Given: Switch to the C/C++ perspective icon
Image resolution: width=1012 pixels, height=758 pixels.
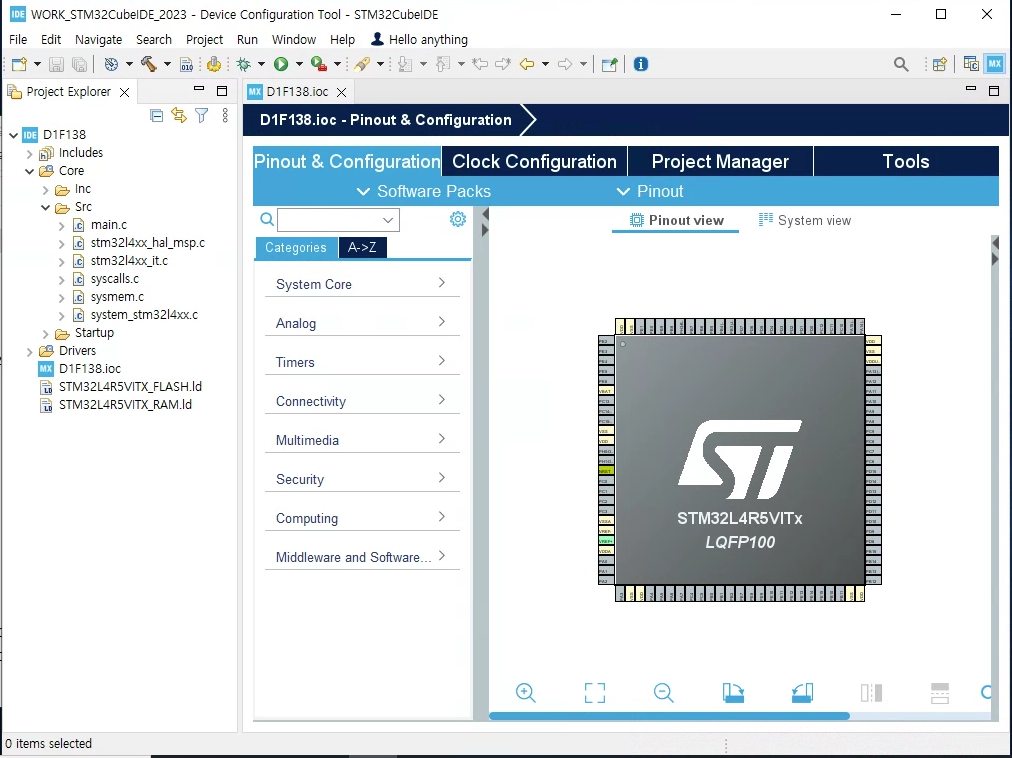Looking at the screenshot, I should pos(971,63).
